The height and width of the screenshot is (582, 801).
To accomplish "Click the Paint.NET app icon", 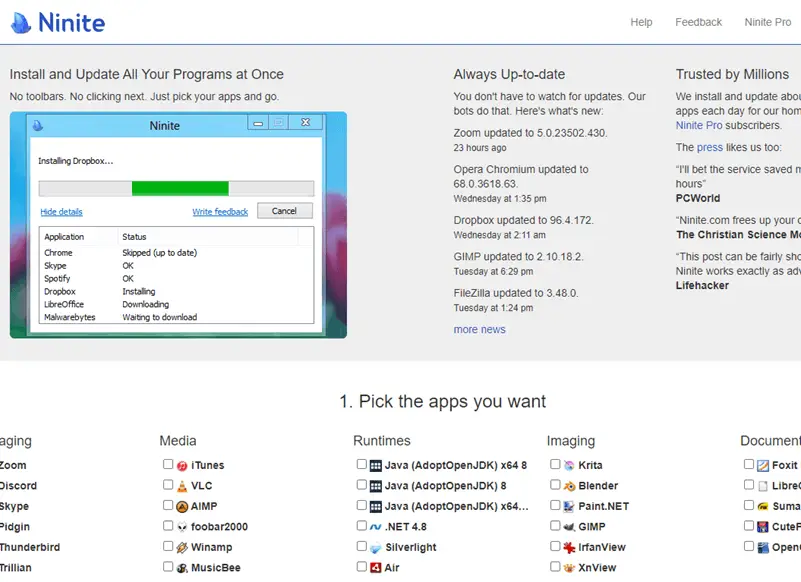I will coord(569,506).
